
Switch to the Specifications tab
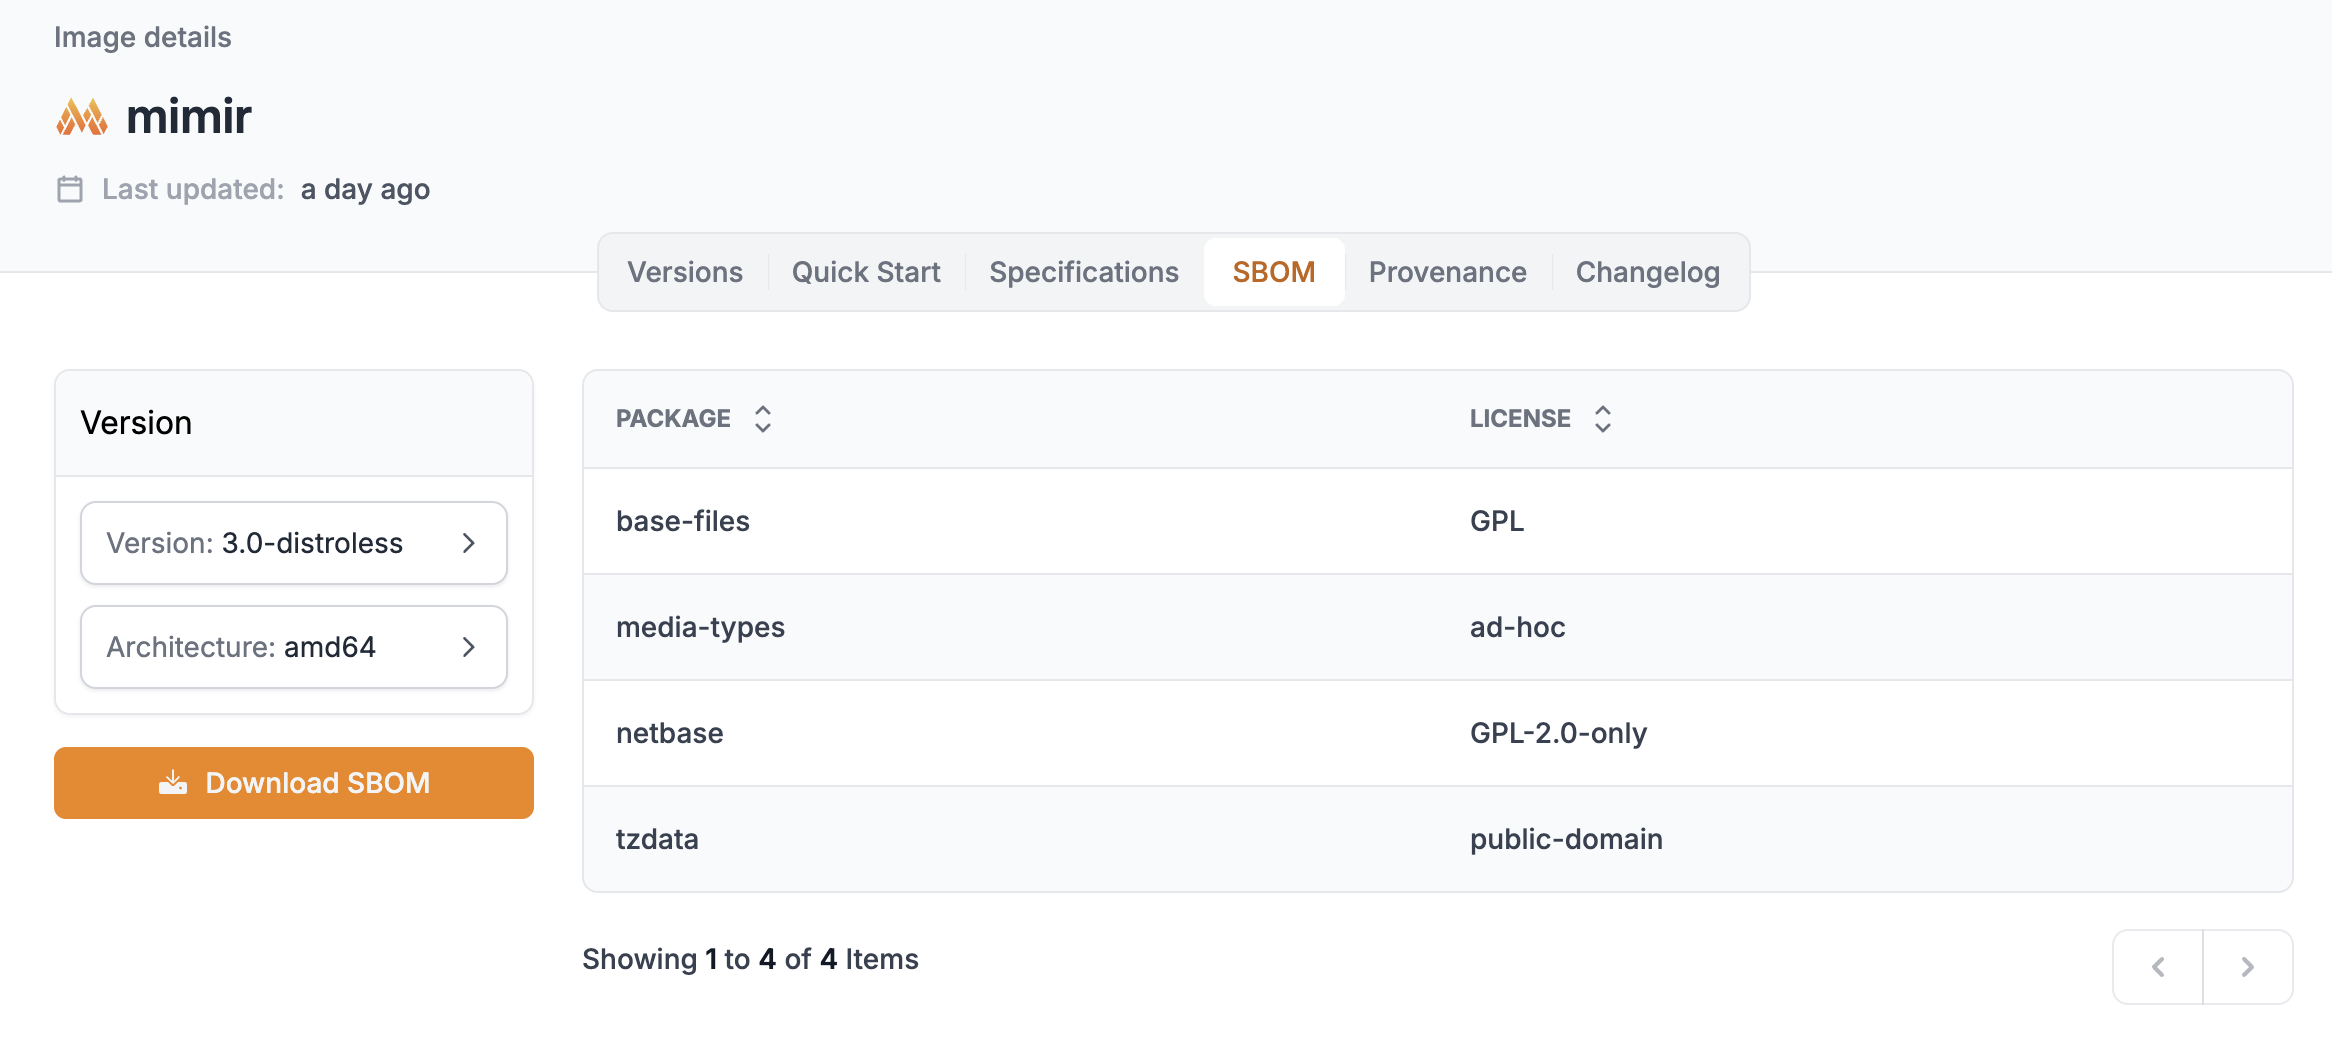point(1084,272)
